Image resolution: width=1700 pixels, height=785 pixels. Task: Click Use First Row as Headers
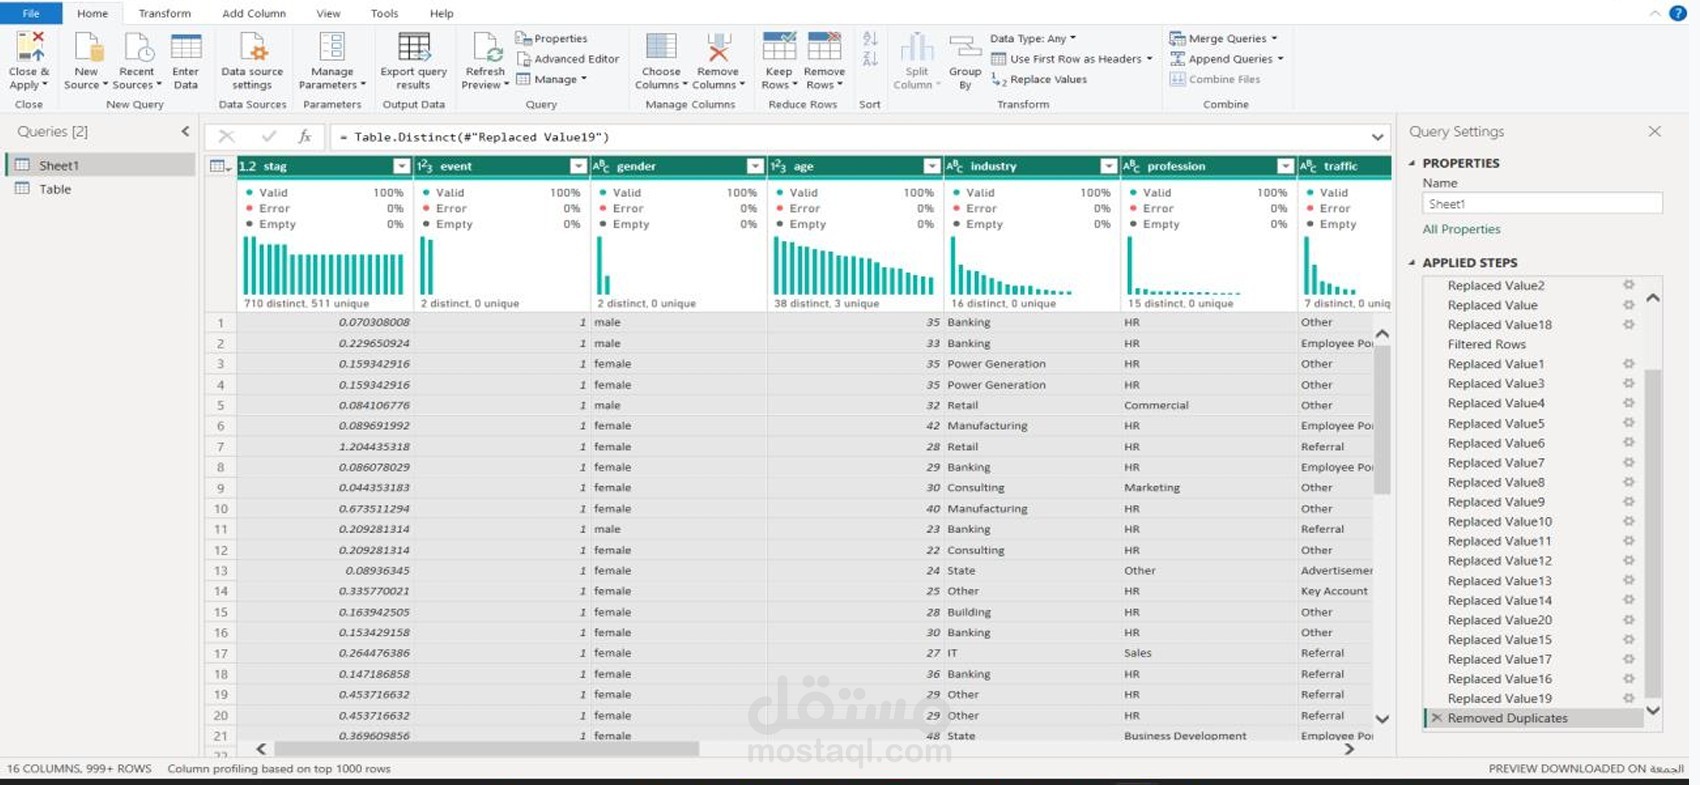tap(1071, 59)
